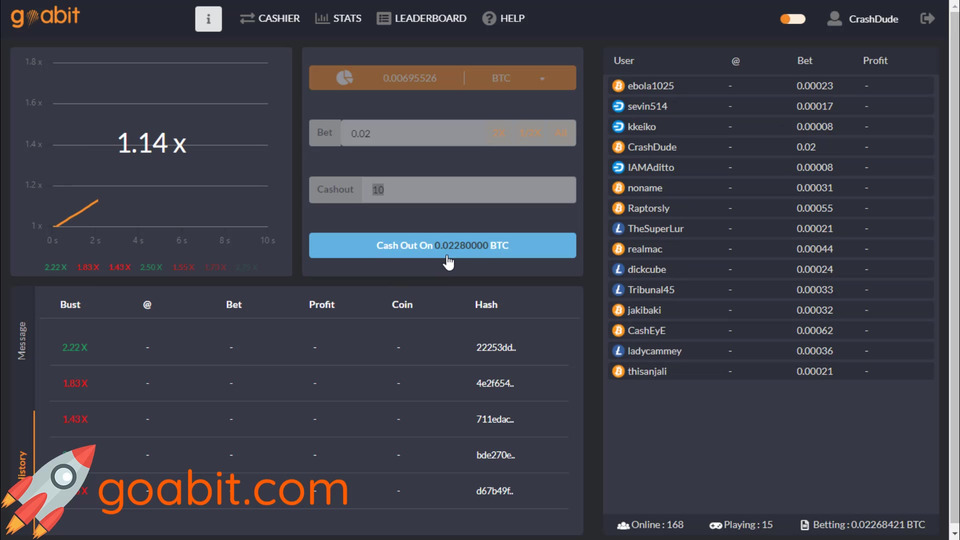Click the Cashout multiplier input field
This screenshot has width=960, height=540.
[469, 190]
